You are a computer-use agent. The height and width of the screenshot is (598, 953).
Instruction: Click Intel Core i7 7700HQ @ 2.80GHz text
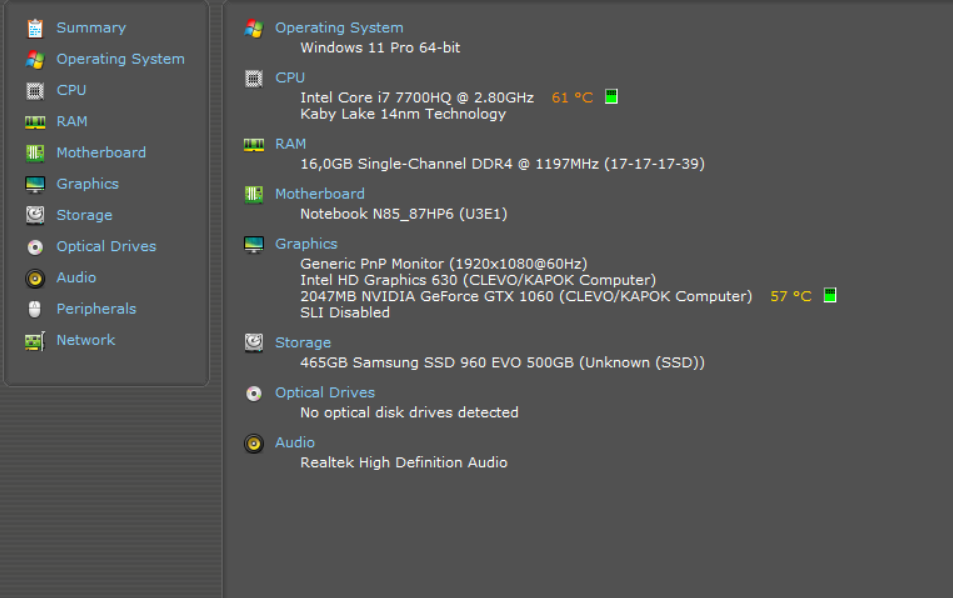(x=417, y=98)
